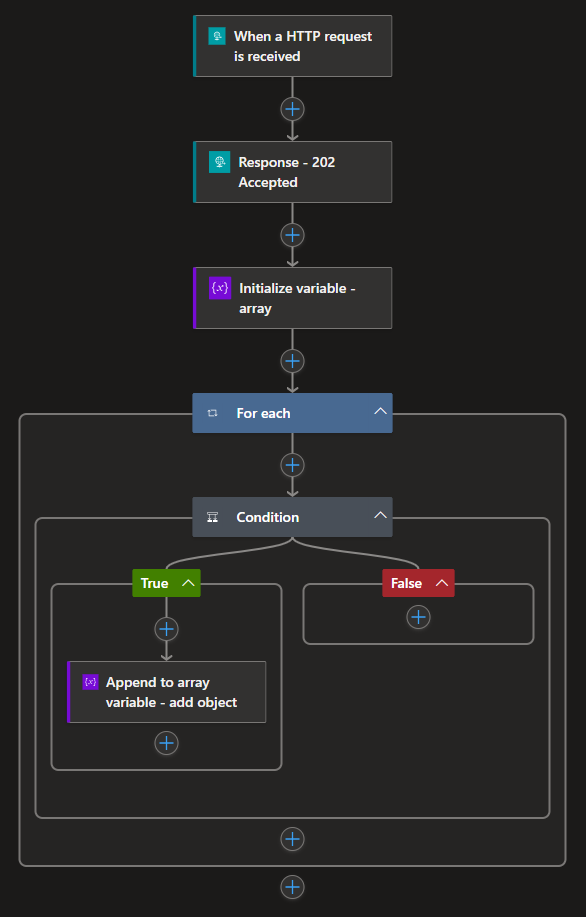Click the green True branch label
586x917 pixels.
(x=154, y=583)
